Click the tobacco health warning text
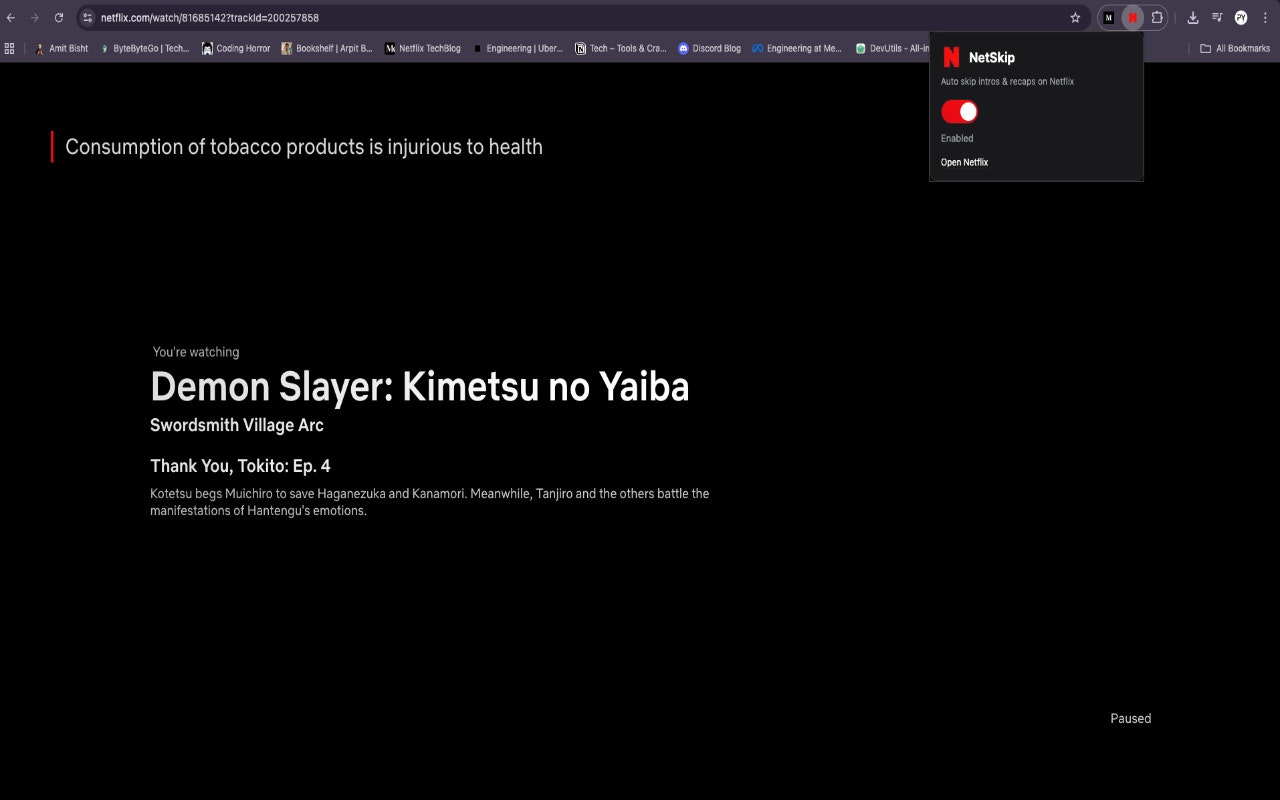 (x=304, y=147)
